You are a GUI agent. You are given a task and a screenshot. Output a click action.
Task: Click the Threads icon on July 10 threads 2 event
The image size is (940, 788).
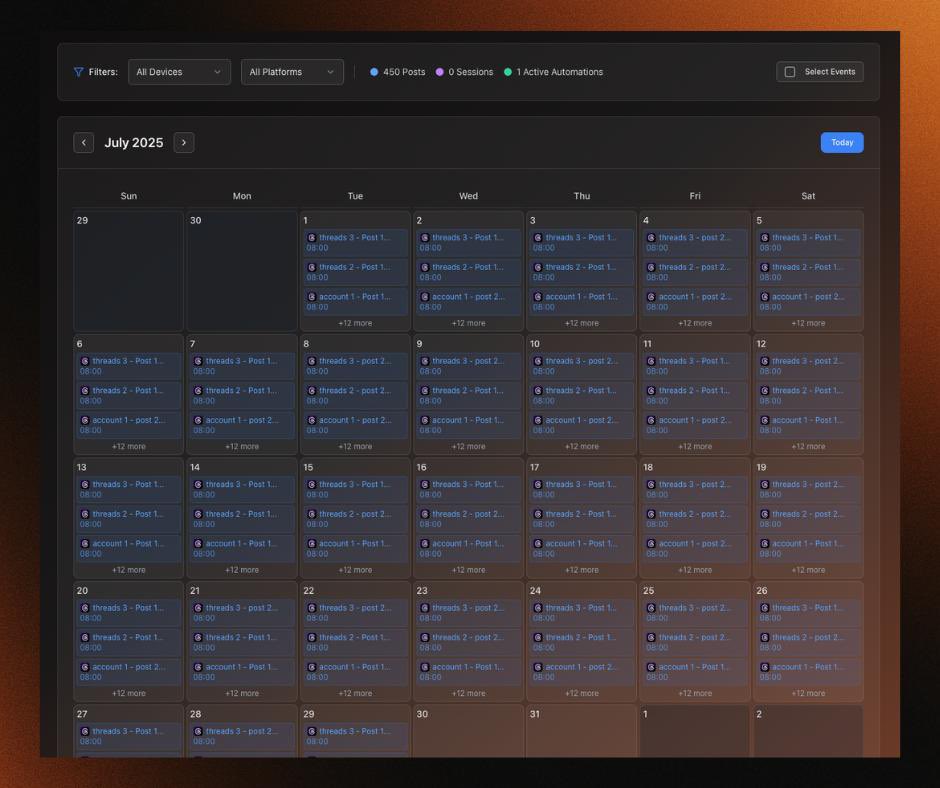538,391
